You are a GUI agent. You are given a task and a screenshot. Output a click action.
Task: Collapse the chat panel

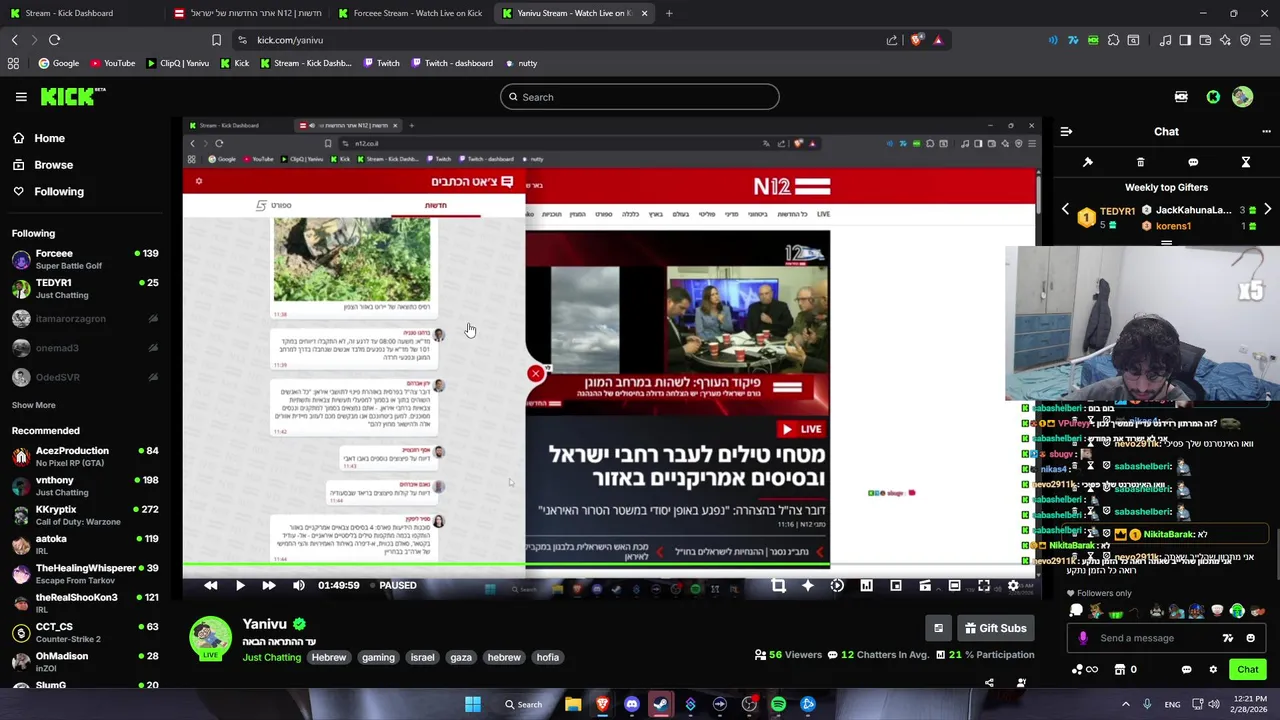click(x=1066, y=131)
